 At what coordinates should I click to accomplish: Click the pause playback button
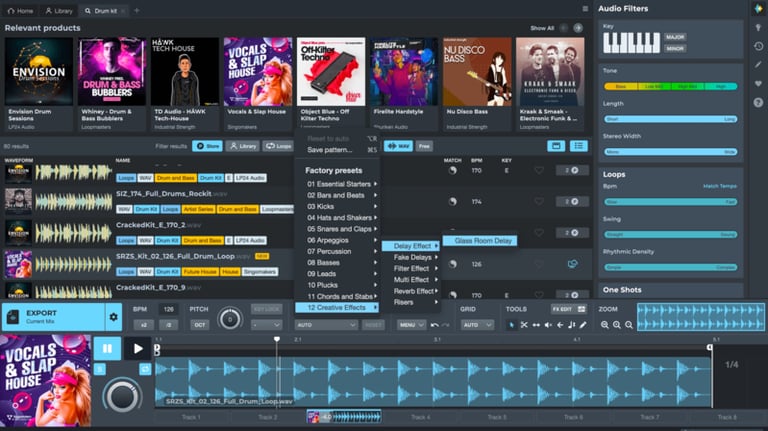click(107, 349)
